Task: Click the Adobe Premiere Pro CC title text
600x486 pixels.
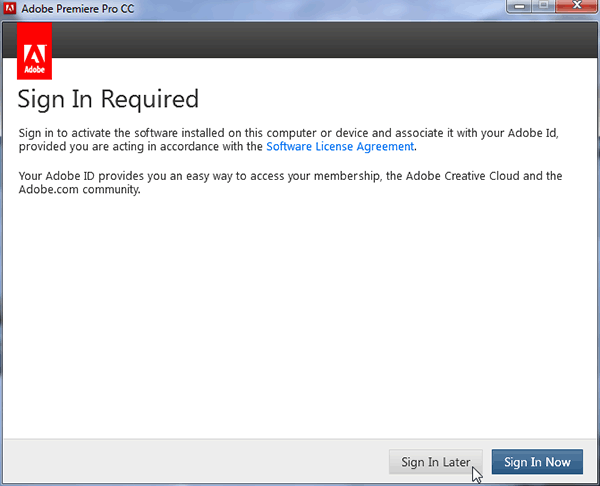Action: (x=78, y=8)
